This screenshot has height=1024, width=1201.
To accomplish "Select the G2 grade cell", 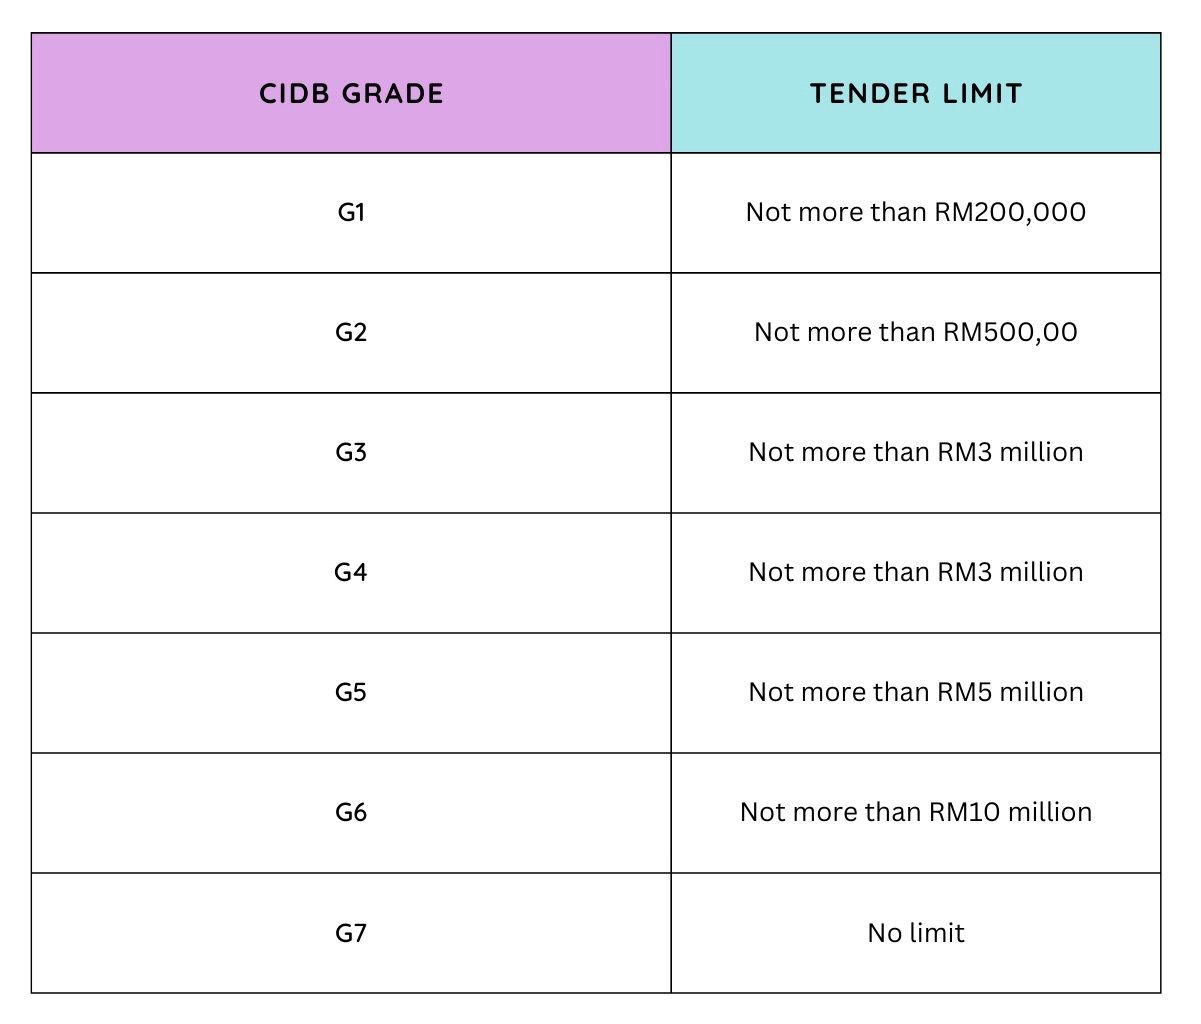I will (x=351, y=333).
